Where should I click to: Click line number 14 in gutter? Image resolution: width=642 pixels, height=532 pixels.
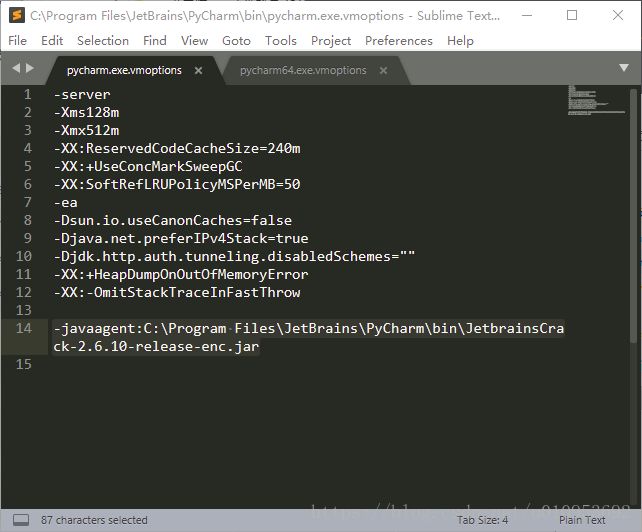pos(23,328)
